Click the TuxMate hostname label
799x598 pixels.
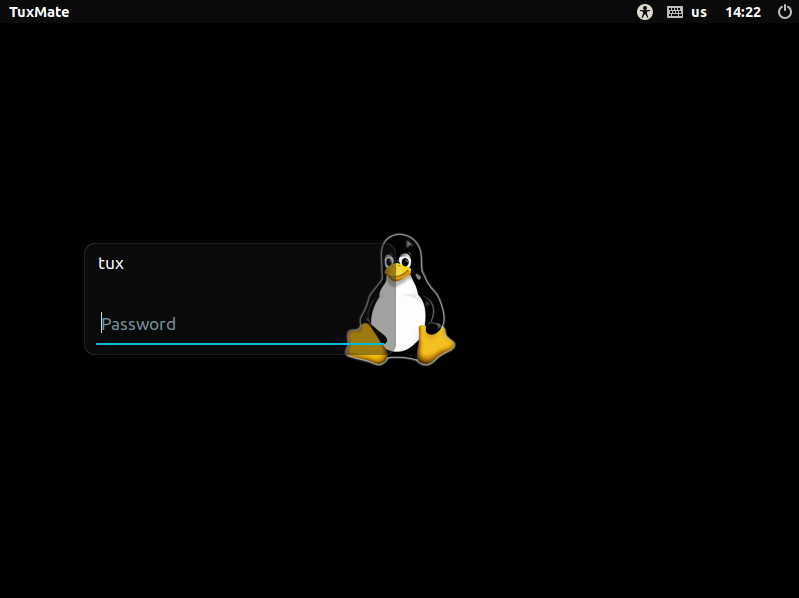click(39, 12)
